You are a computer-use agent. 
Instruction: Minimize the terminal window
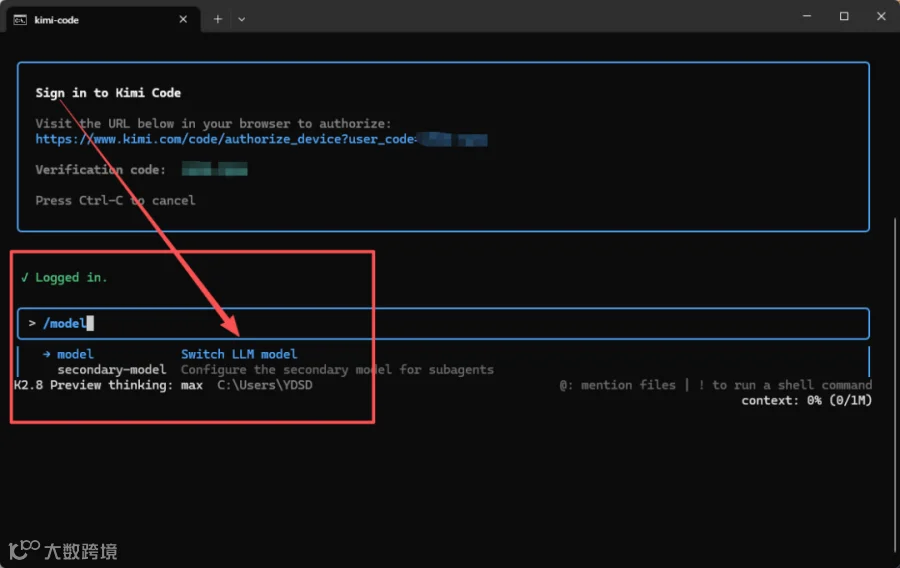tap(806, 16)
